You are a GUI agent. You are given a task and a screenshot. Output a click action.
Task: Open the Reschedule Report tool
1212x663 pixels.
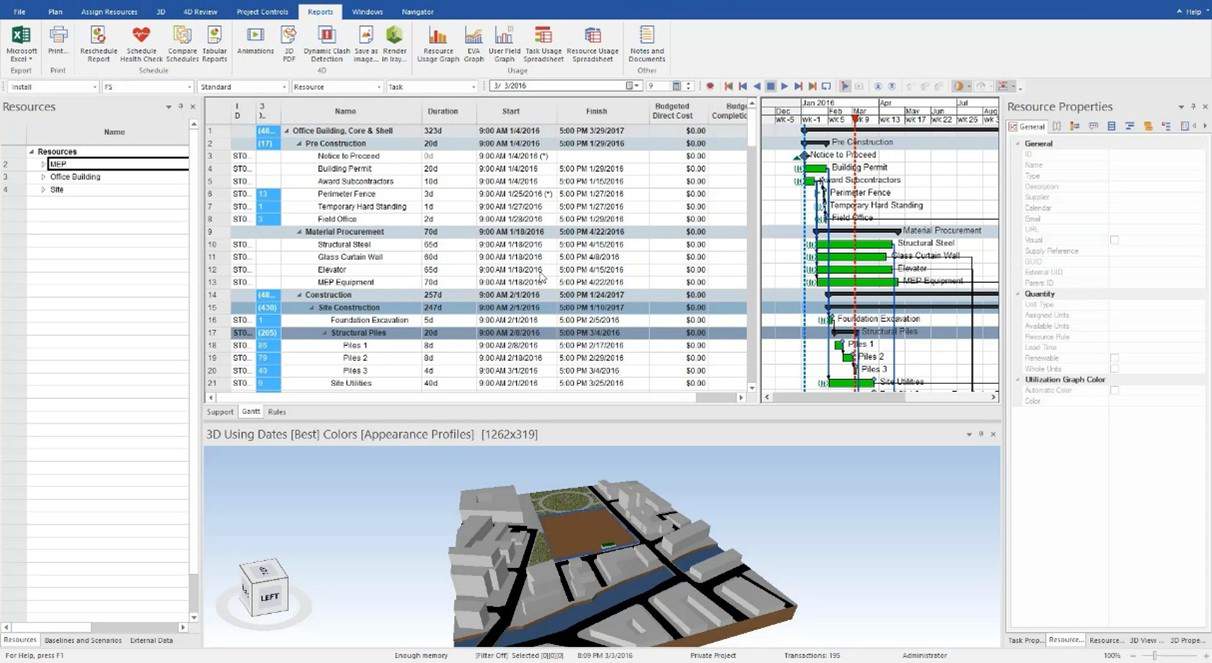(x=98, y=42)
